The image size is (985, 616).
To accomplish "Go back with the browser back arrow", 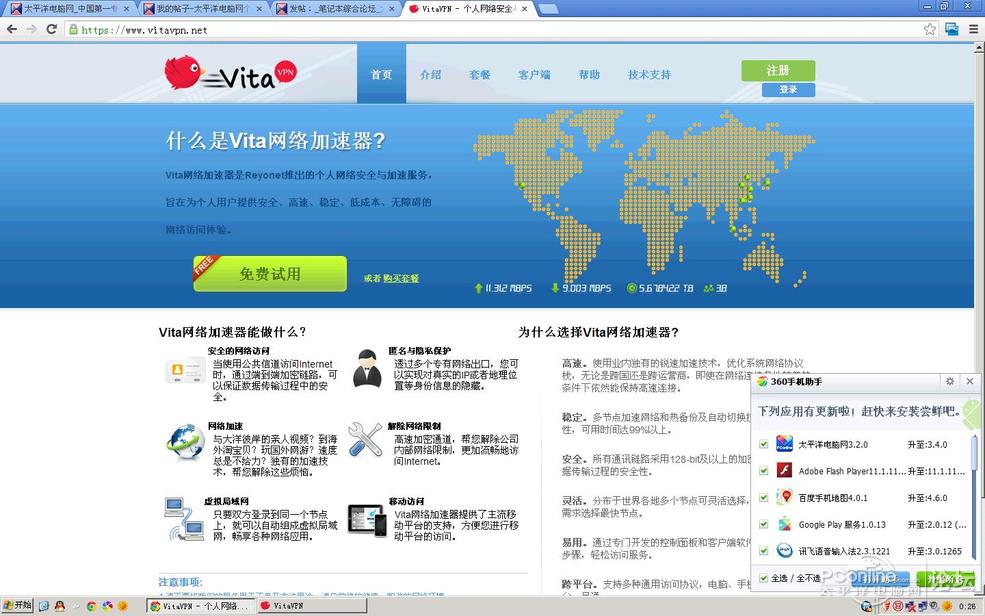I will point(12,30).
